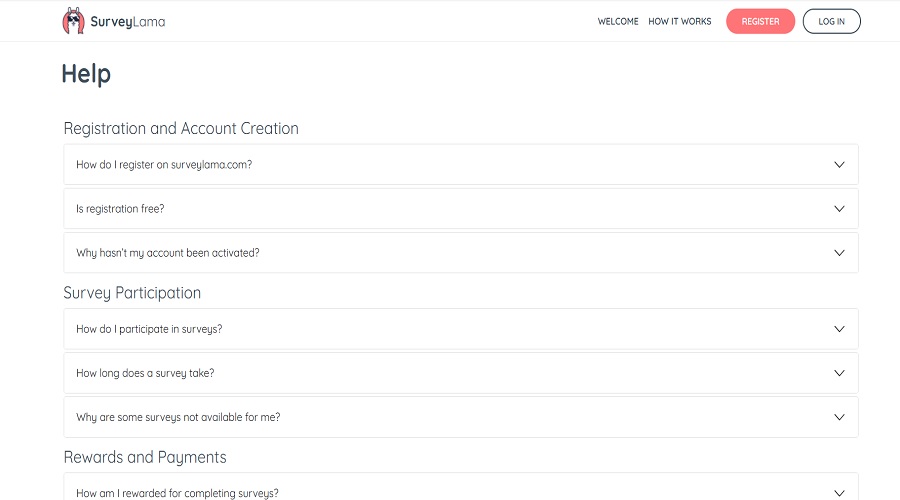
Task: Expand chevron for surveys not available question
Action: point(839,417)
